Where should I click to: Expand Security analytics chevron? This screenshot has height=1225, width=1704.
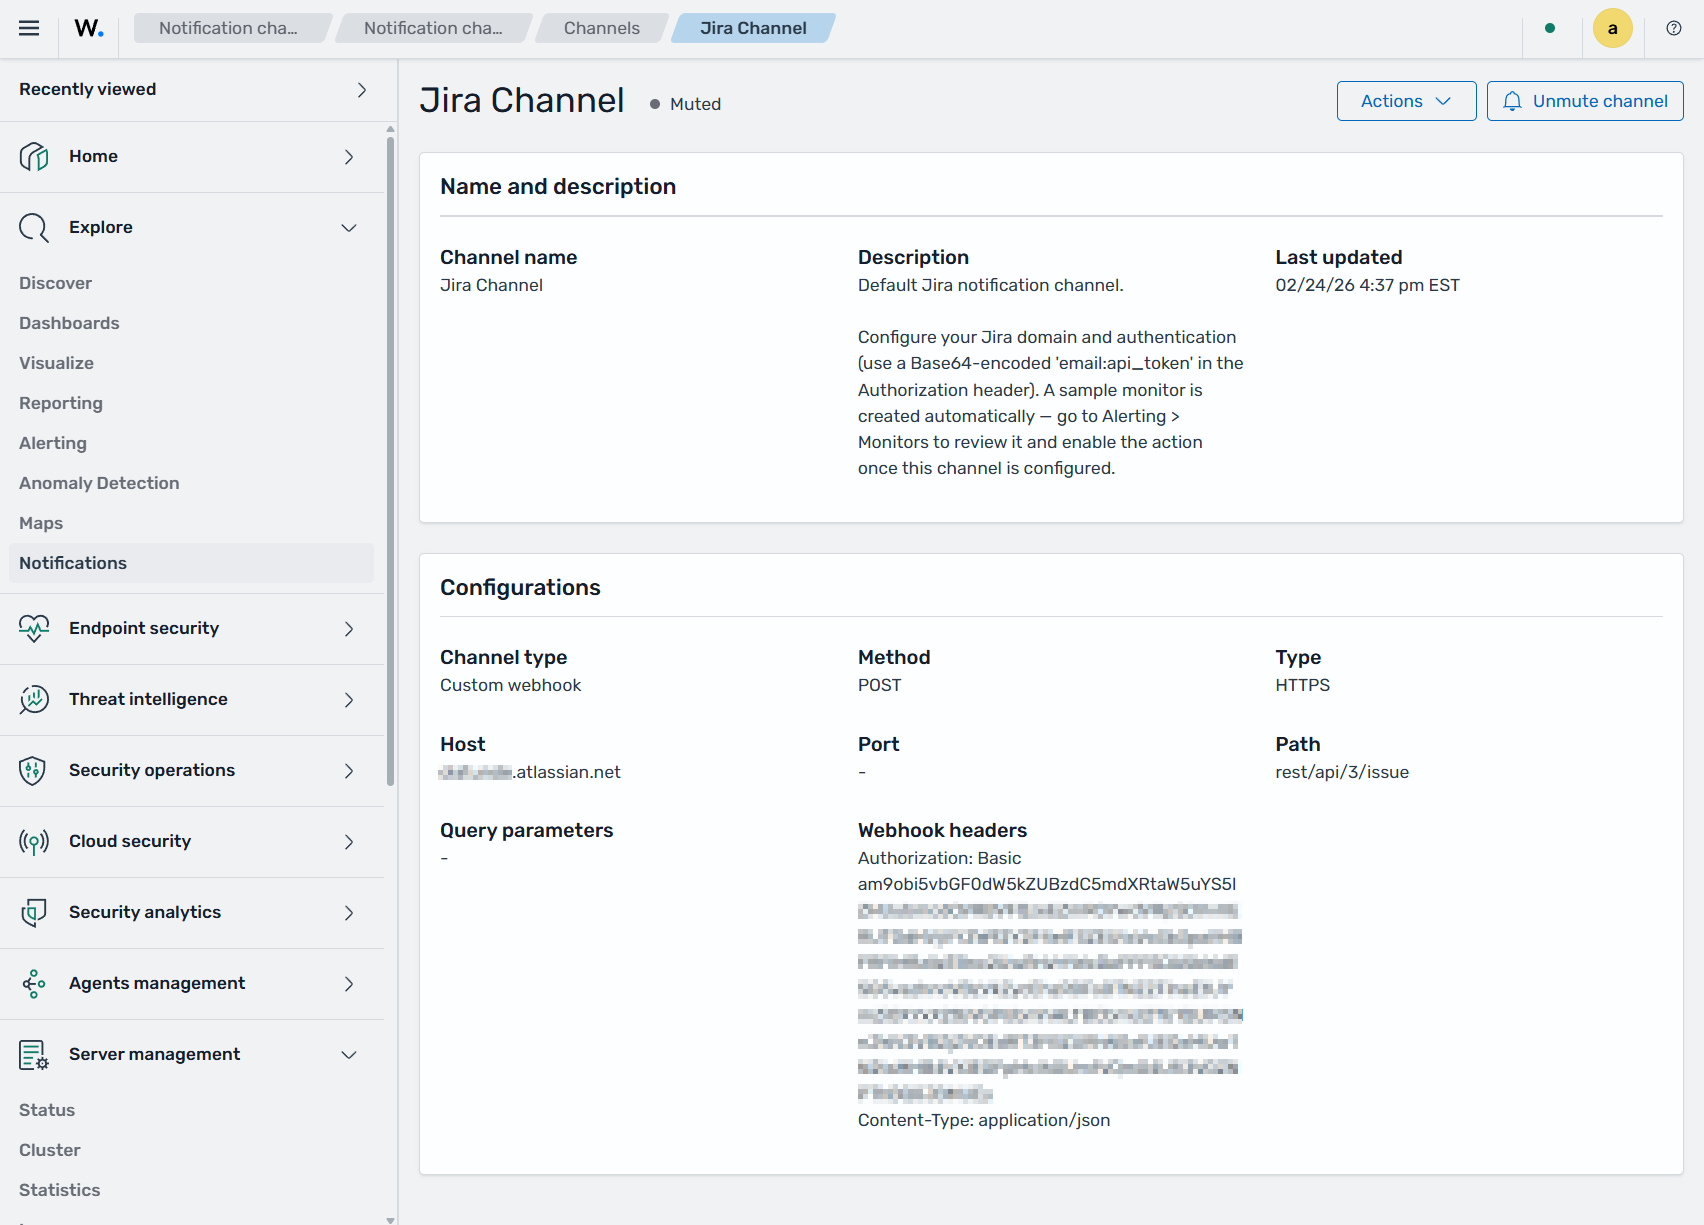pos(349,913)
